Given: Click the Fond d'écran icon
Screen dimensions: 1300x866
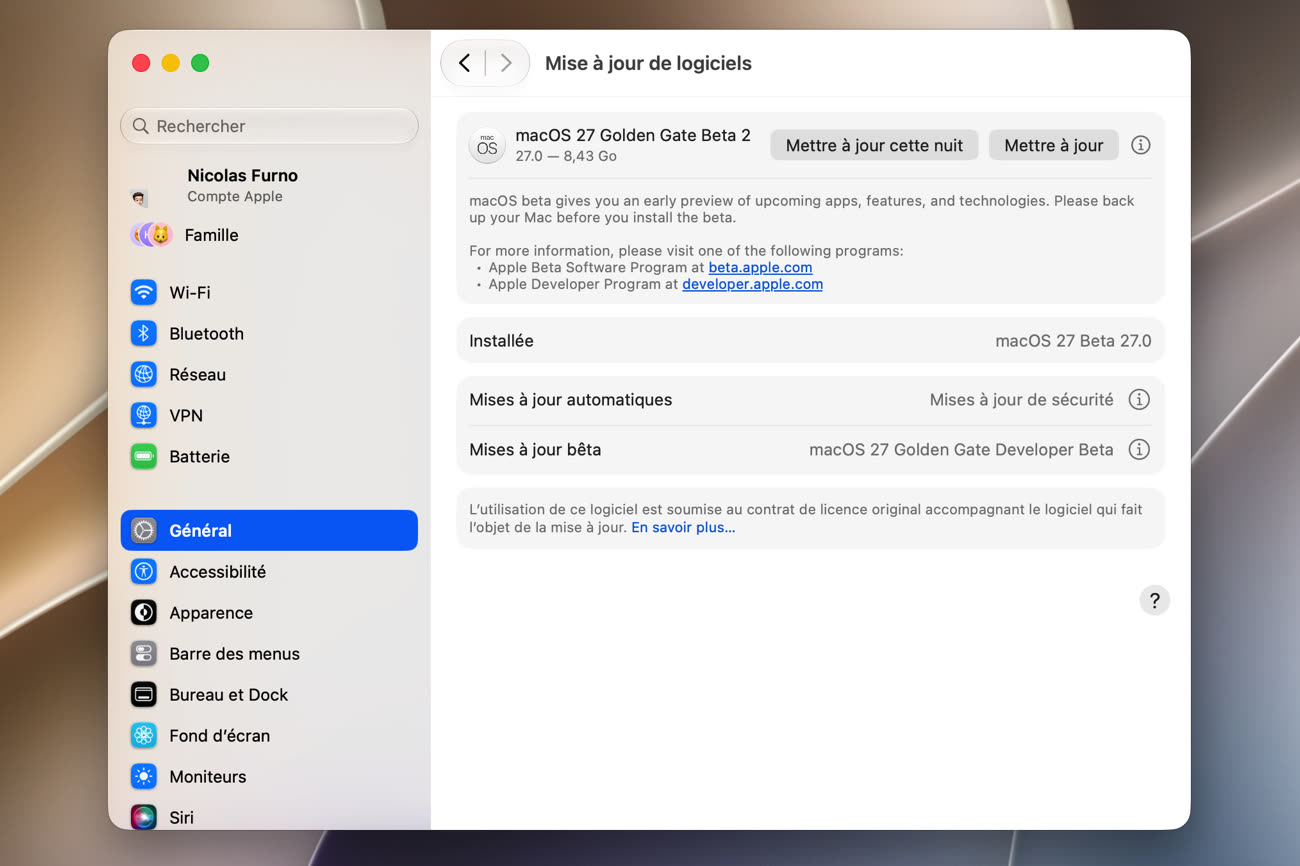Looking at the screenshot, I should pyautogui.click(x=144, y=735).
